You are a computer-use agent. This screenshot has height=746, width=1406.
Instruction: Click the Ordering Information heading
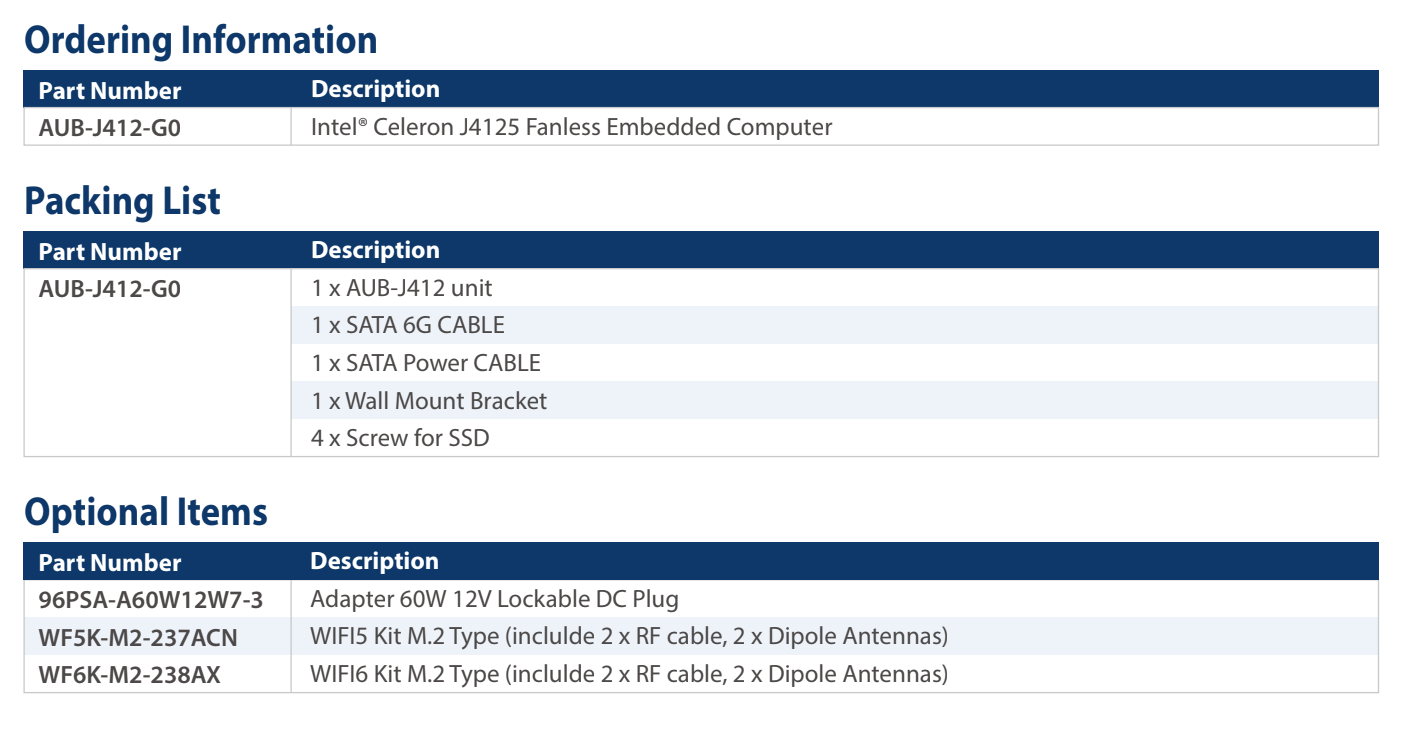click(201, 40)
